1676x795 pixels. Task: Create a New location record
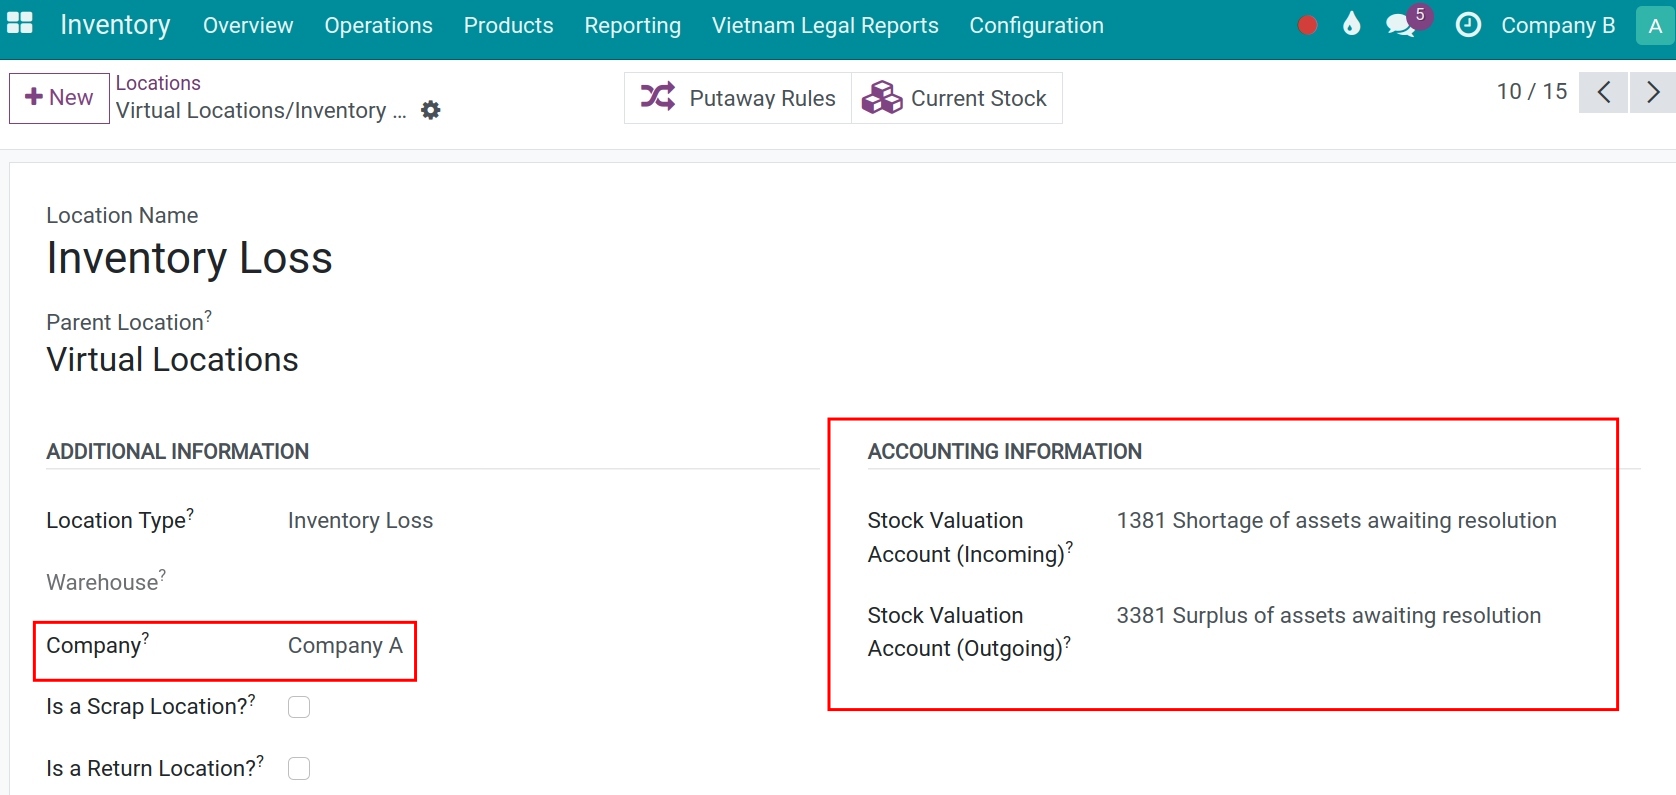(x=59, y=98)
